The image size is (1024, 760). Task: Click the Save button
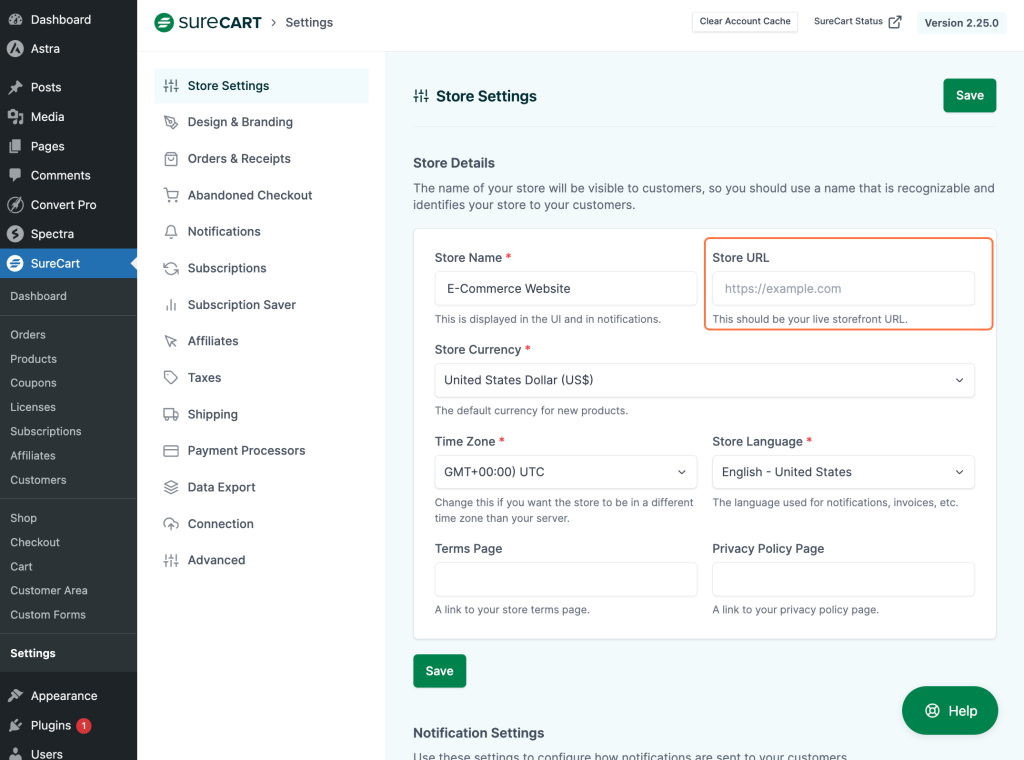click(x=968, y=95)
